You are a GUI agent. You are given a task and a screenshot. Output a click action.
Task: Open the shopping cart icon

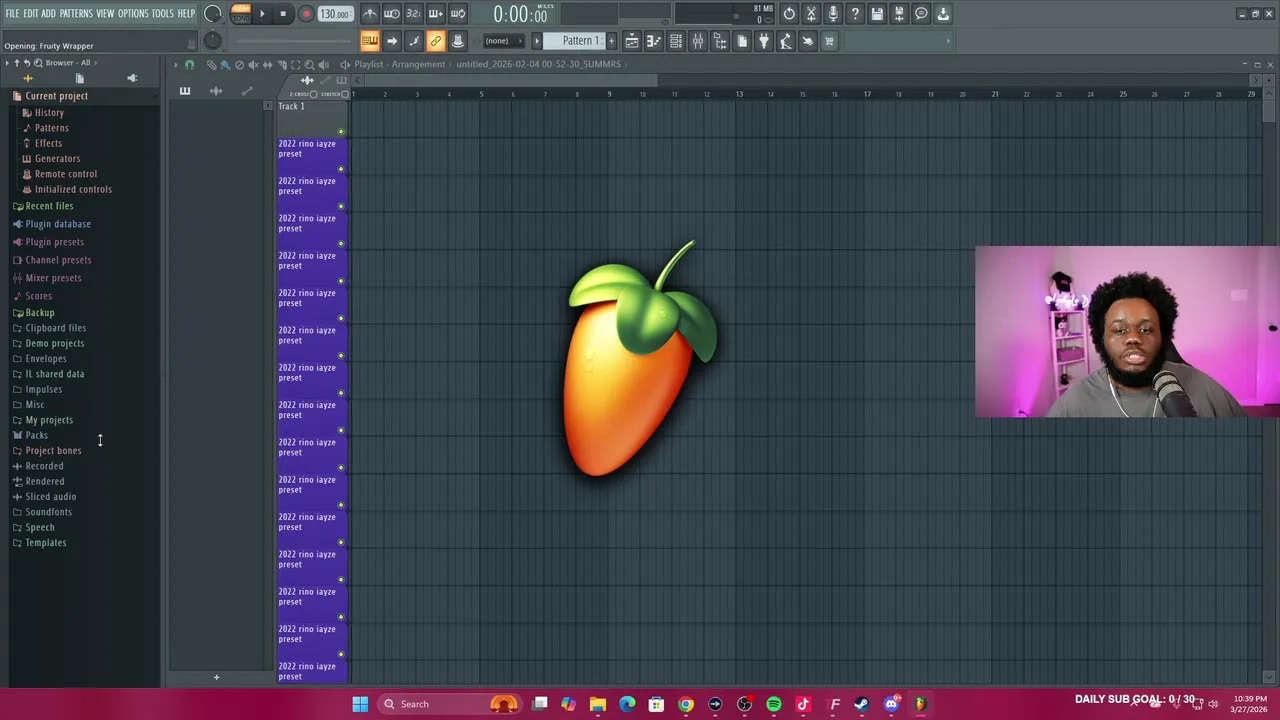829,41
